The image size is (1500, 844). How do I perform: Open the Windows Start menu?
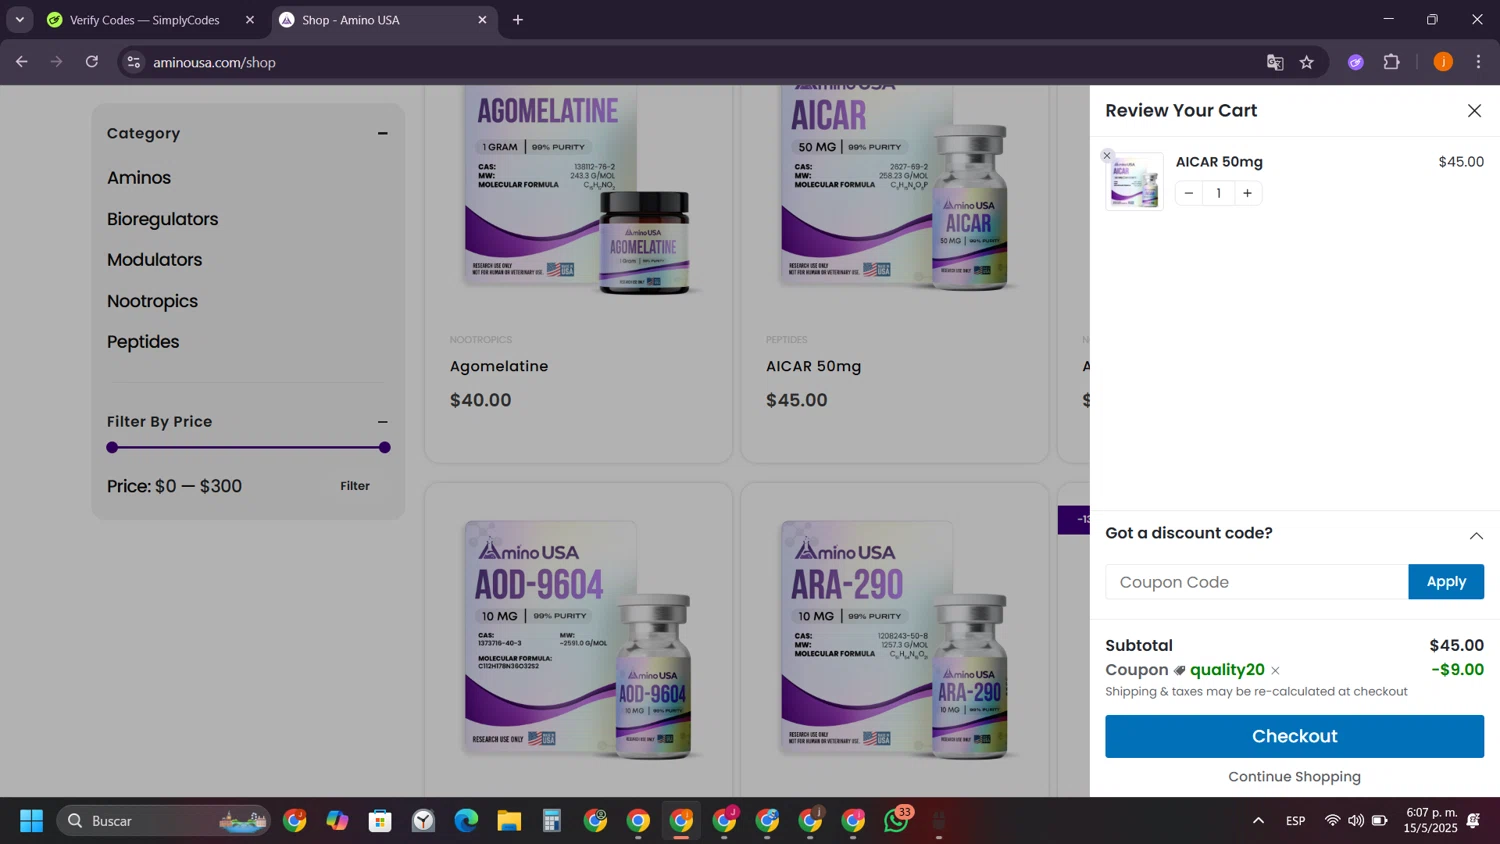(31, 821)
